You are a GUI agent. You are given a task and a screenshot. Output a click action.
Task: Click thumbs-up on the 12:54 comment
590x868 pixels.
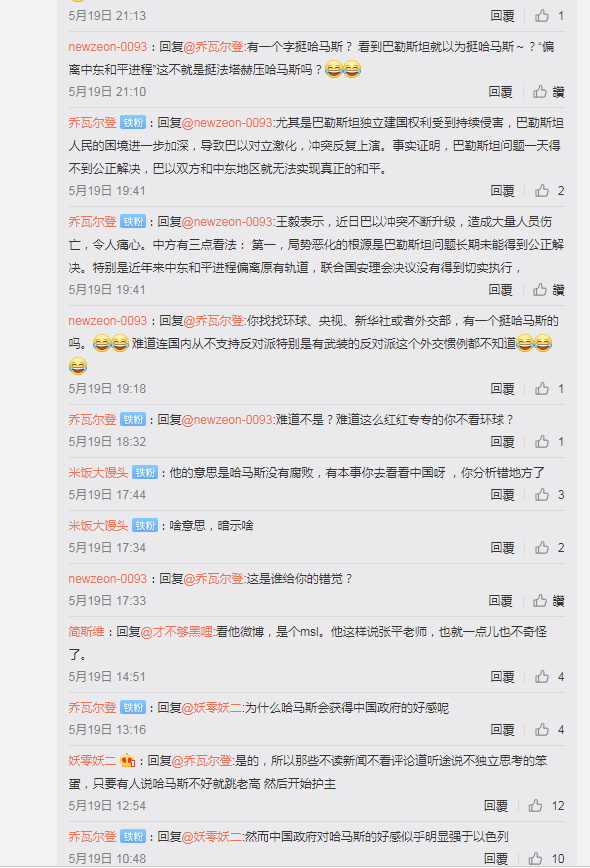pos(535,806)
